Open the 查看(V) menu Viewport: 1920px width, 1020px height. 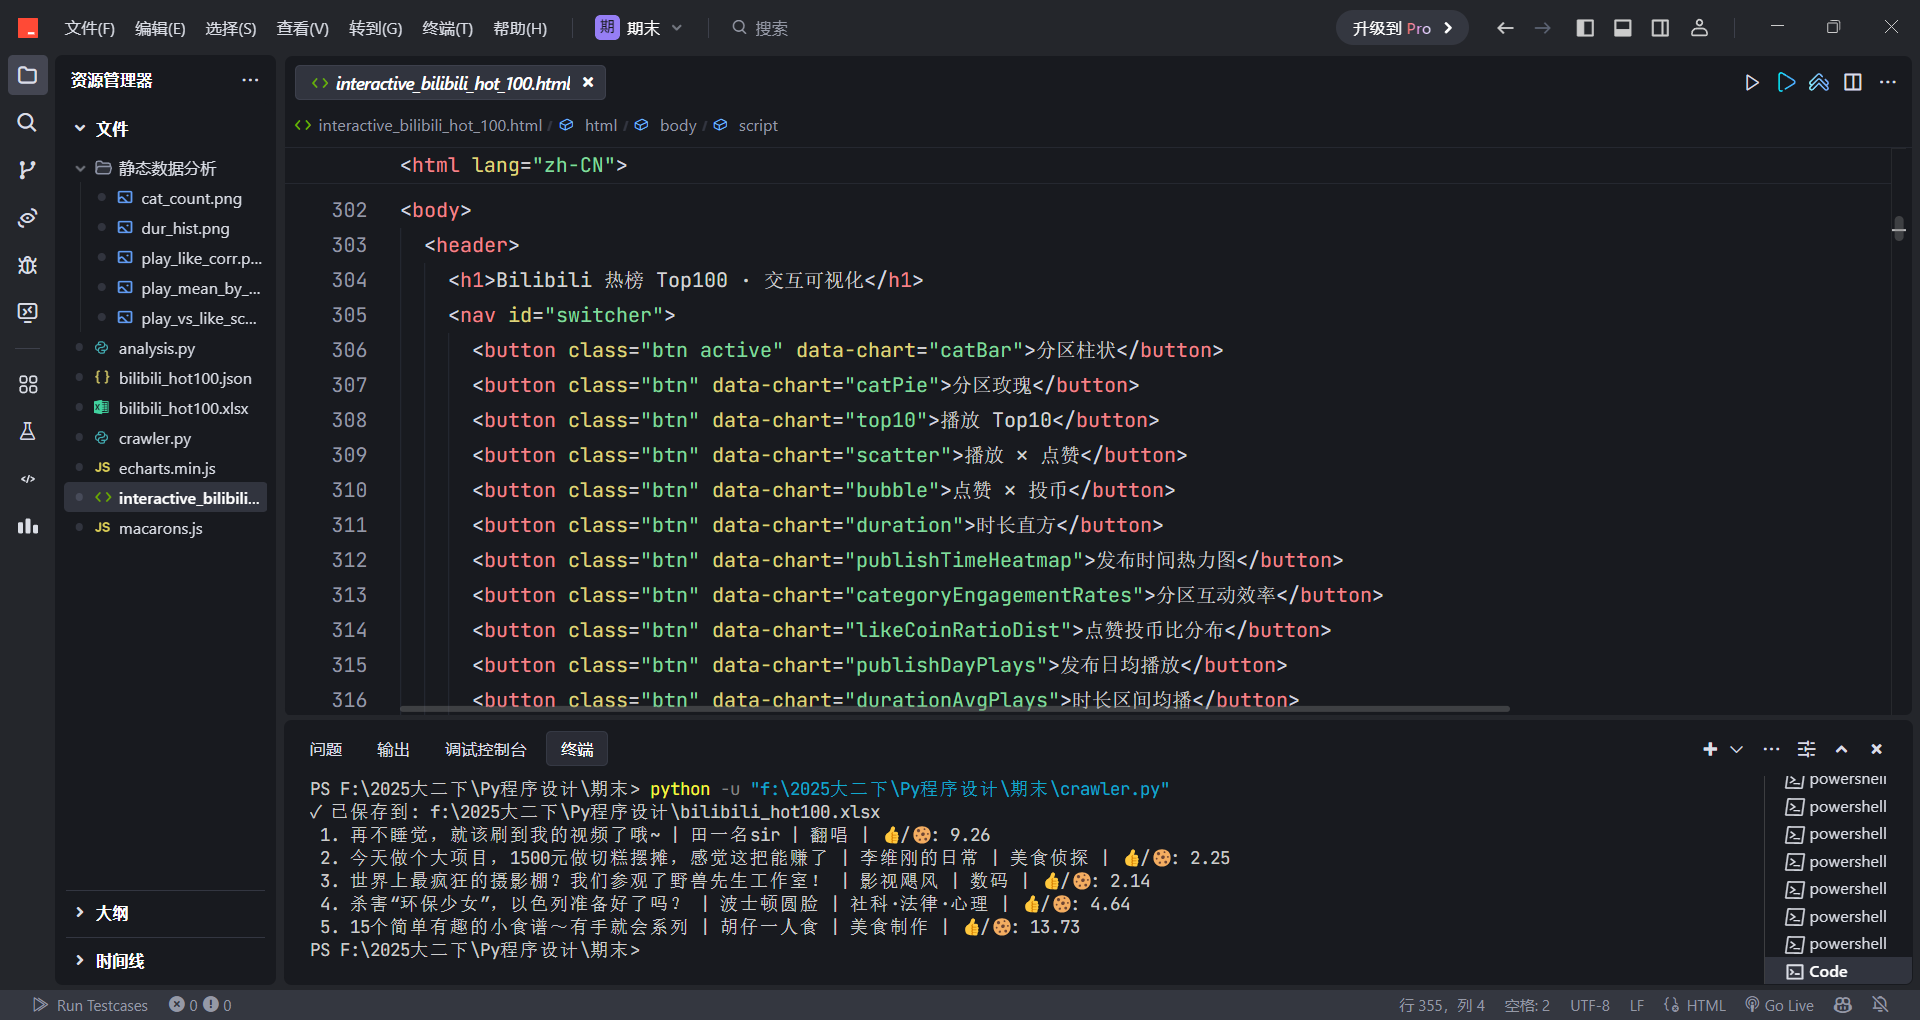302,28
